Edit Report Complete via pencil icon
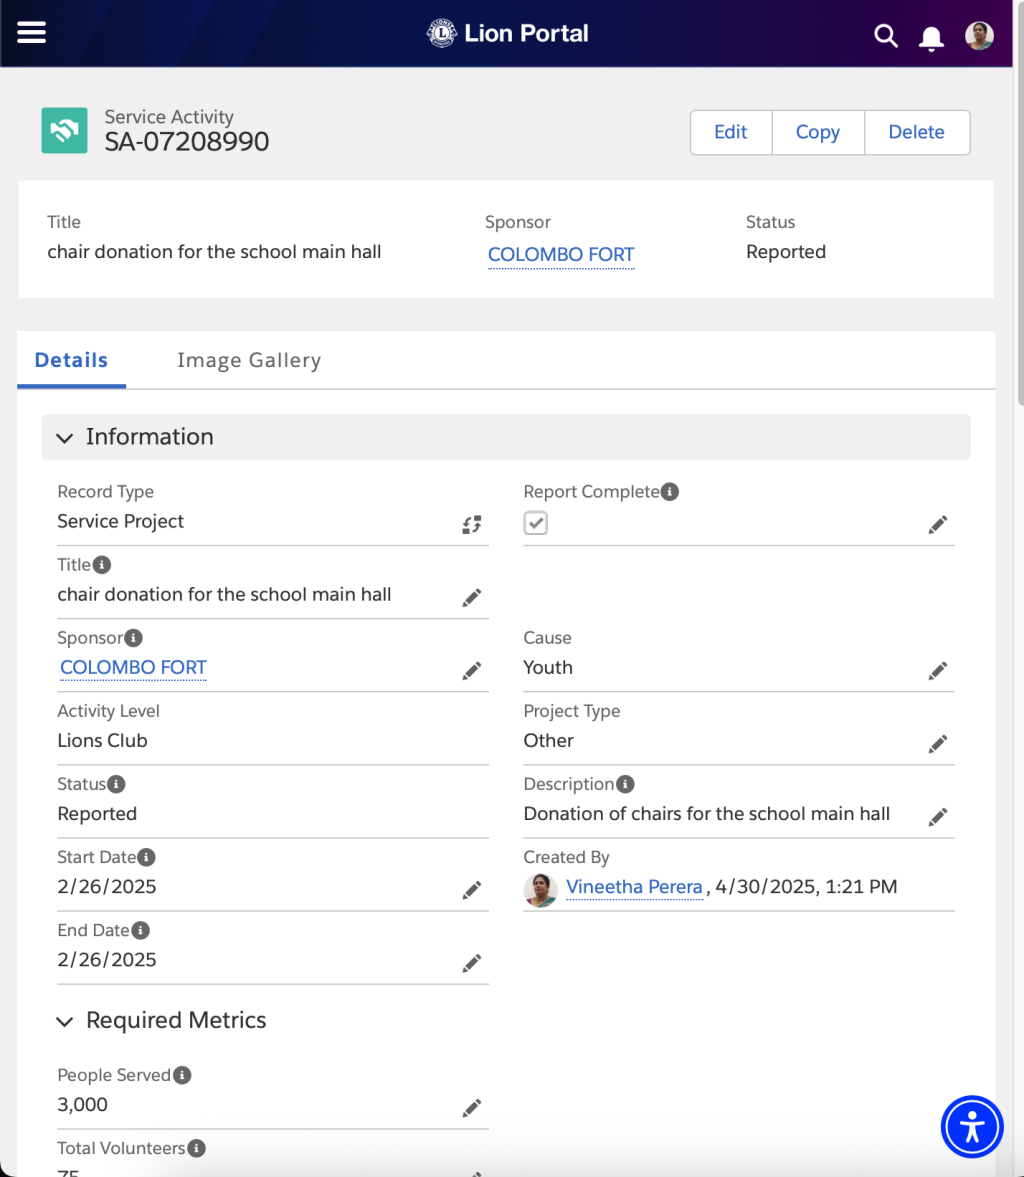The width and height of the screenshot is (1024, 1177). (x=938, y=524)
